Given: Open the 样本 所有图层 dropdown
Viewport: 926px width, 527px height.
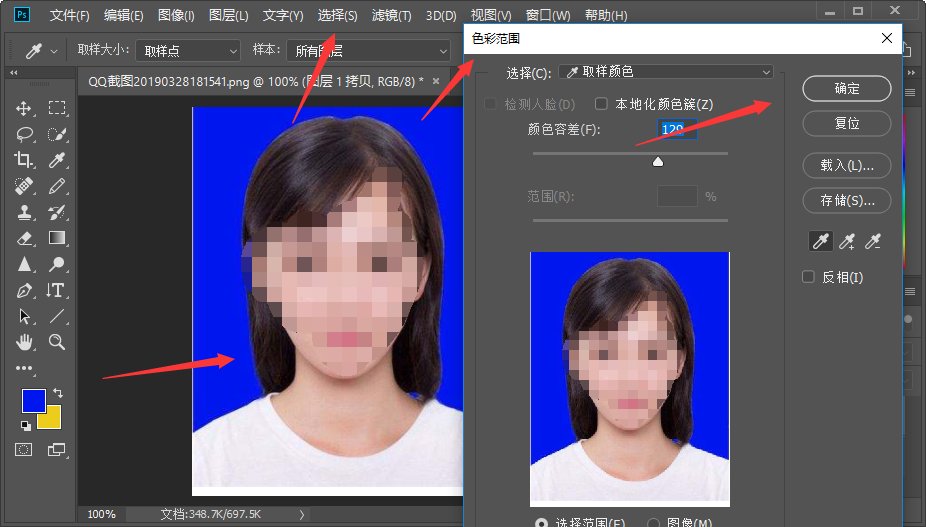Looking at the screenshot, I should [x=369, y=51].
